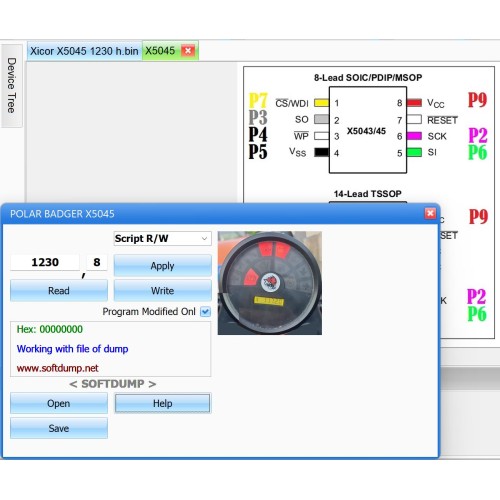Switch to the Xicor X5045 1230 h.bin tab

click(84, 51)
